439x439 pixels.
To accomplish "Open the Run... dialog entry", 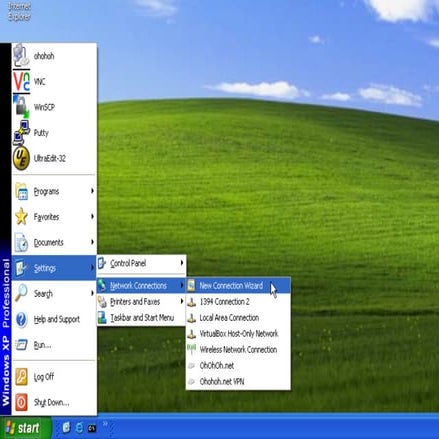I will [54, 345].
